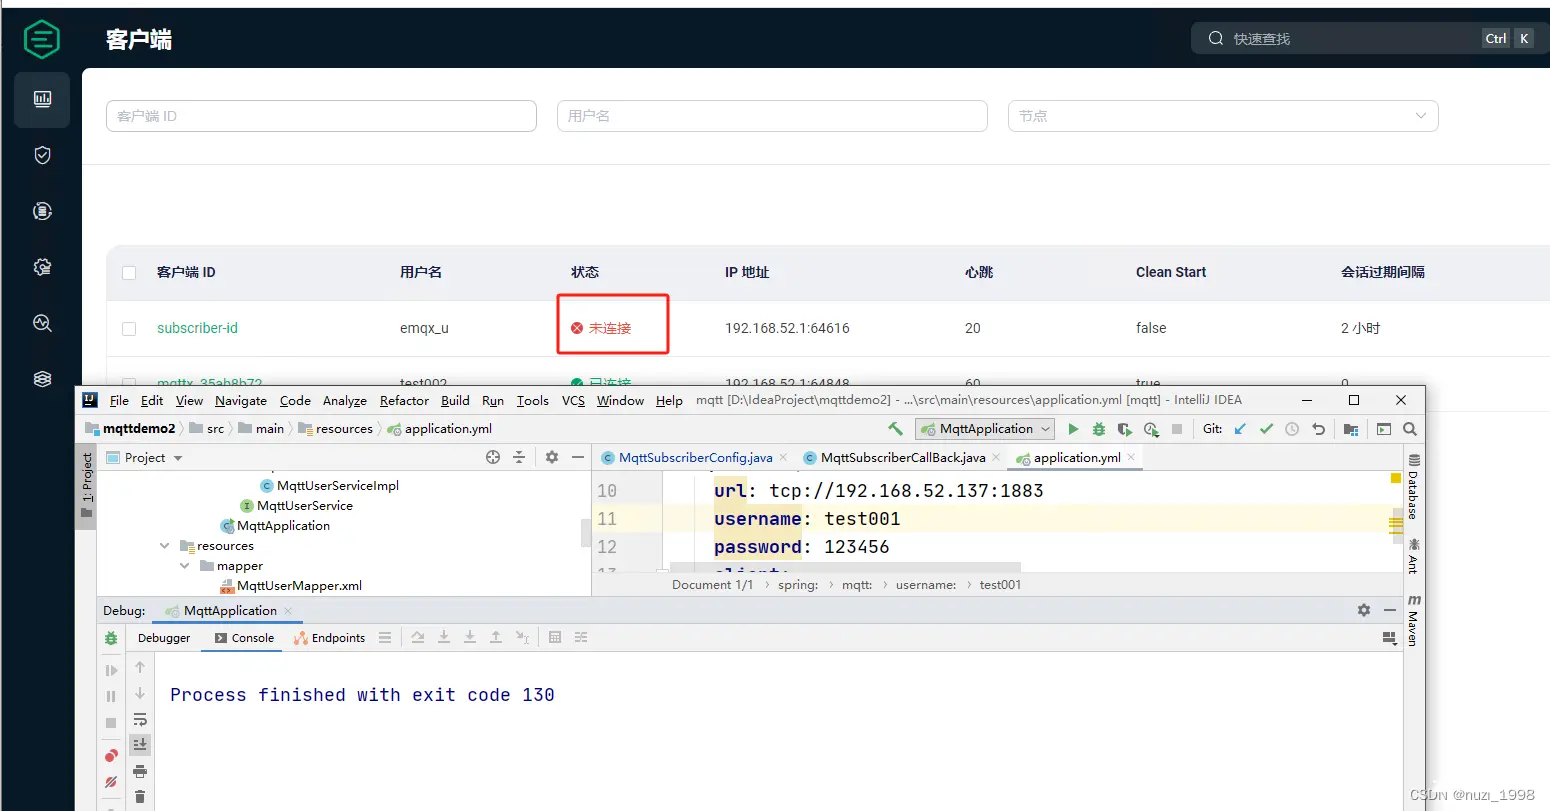Viewport: 1550px width, 811px height.
Task: Open the Navigate menu in IntelliJ
Action: [241, 400]
